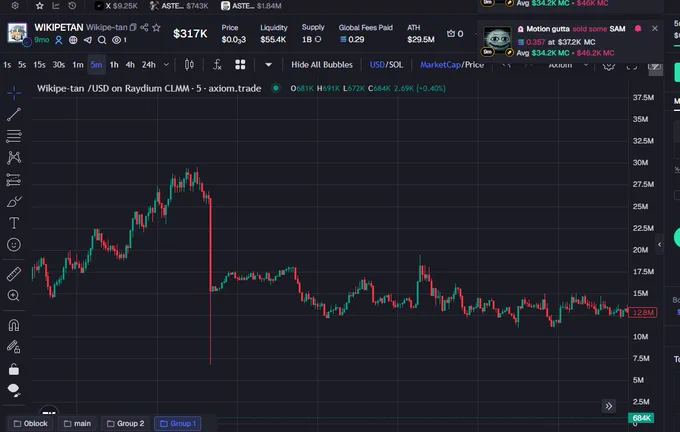Open the chart layout grid selector

click(x=240, y=65)
